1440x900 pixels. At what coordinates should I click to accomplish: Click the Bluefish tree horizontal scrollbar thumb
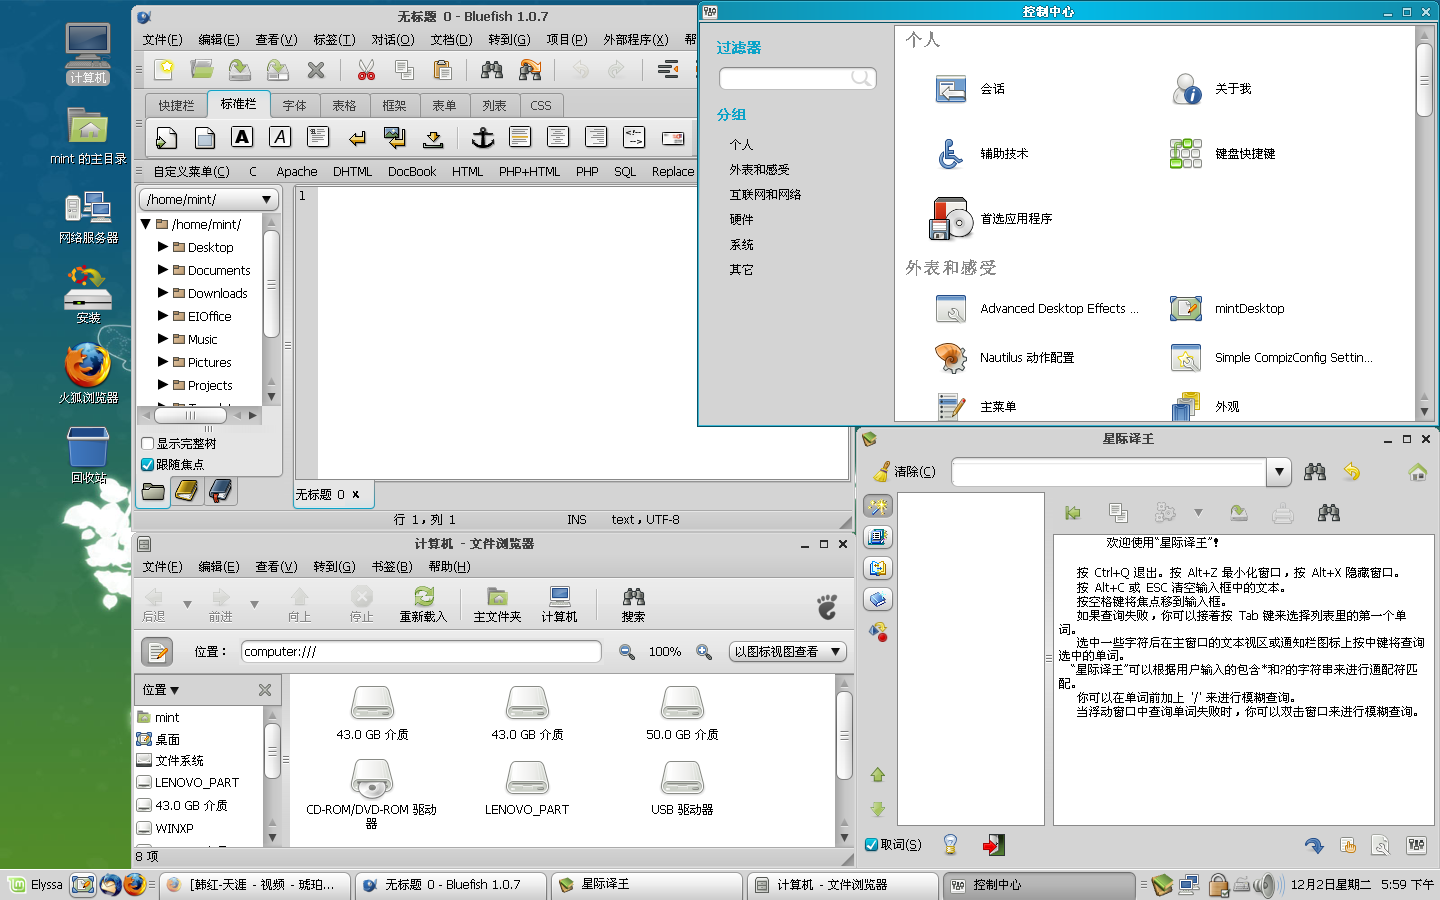[190, 415]
